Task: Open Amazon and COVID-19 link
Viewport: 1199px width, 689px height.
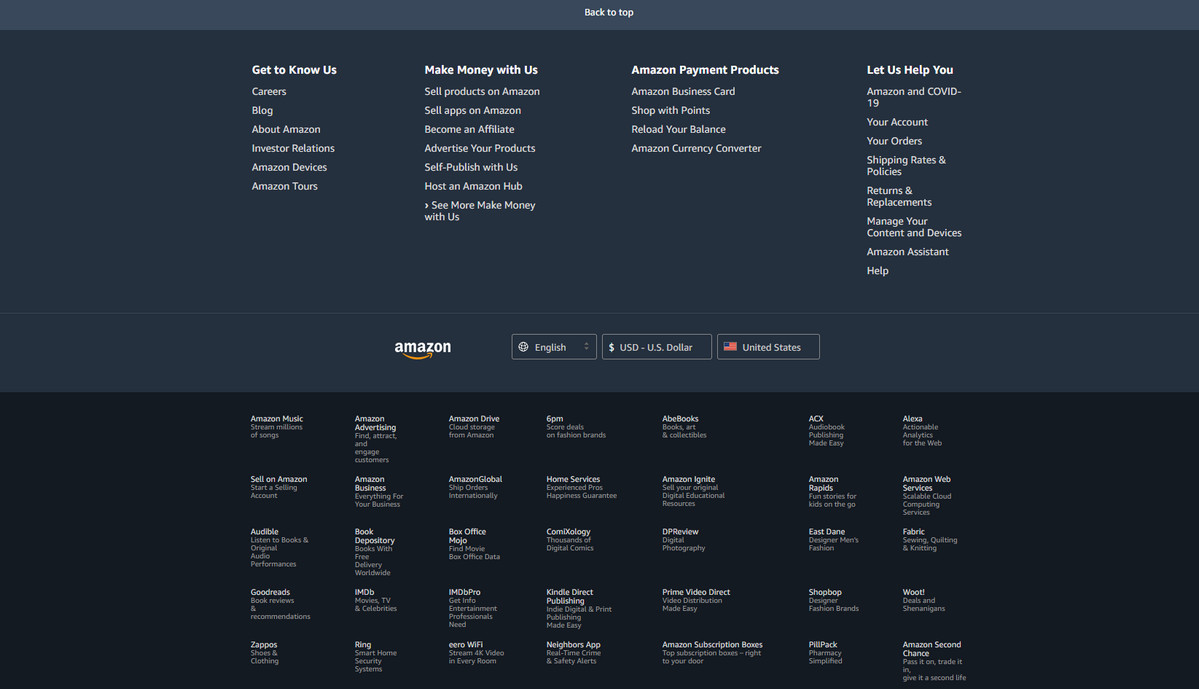Action: [x=914, y=97]
